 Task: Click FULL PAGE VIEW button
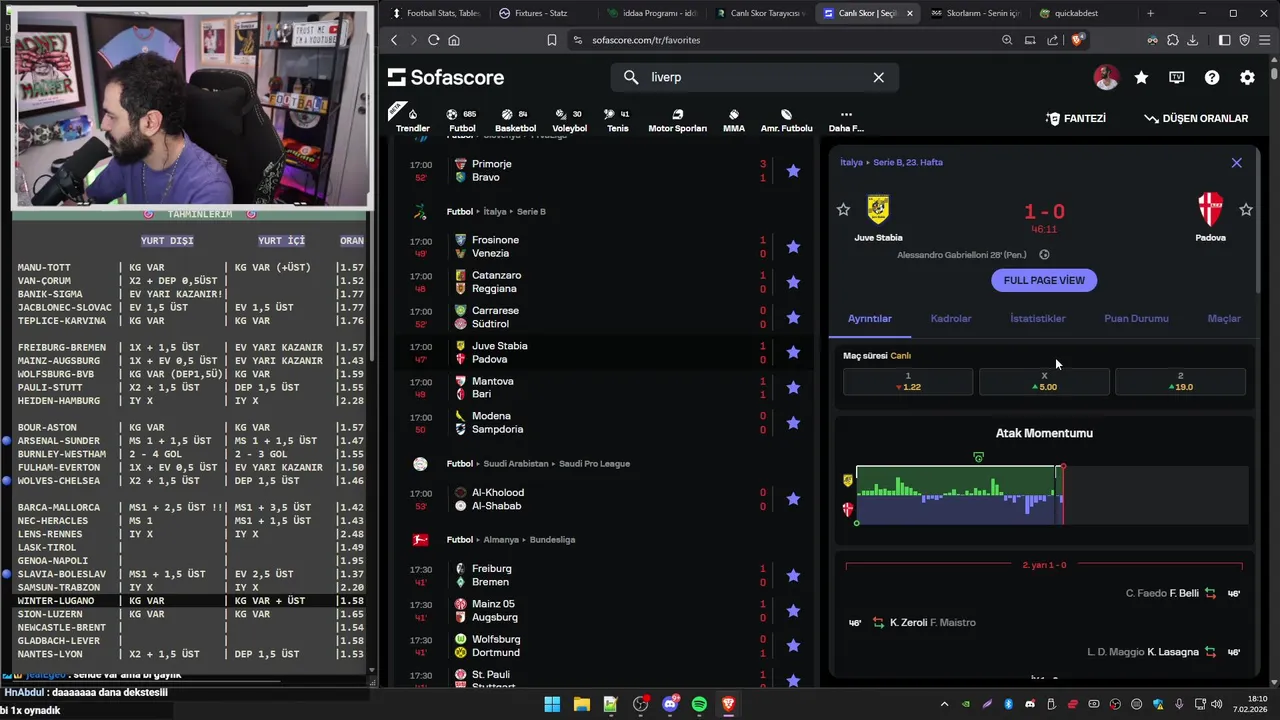tap(1044, 280)
